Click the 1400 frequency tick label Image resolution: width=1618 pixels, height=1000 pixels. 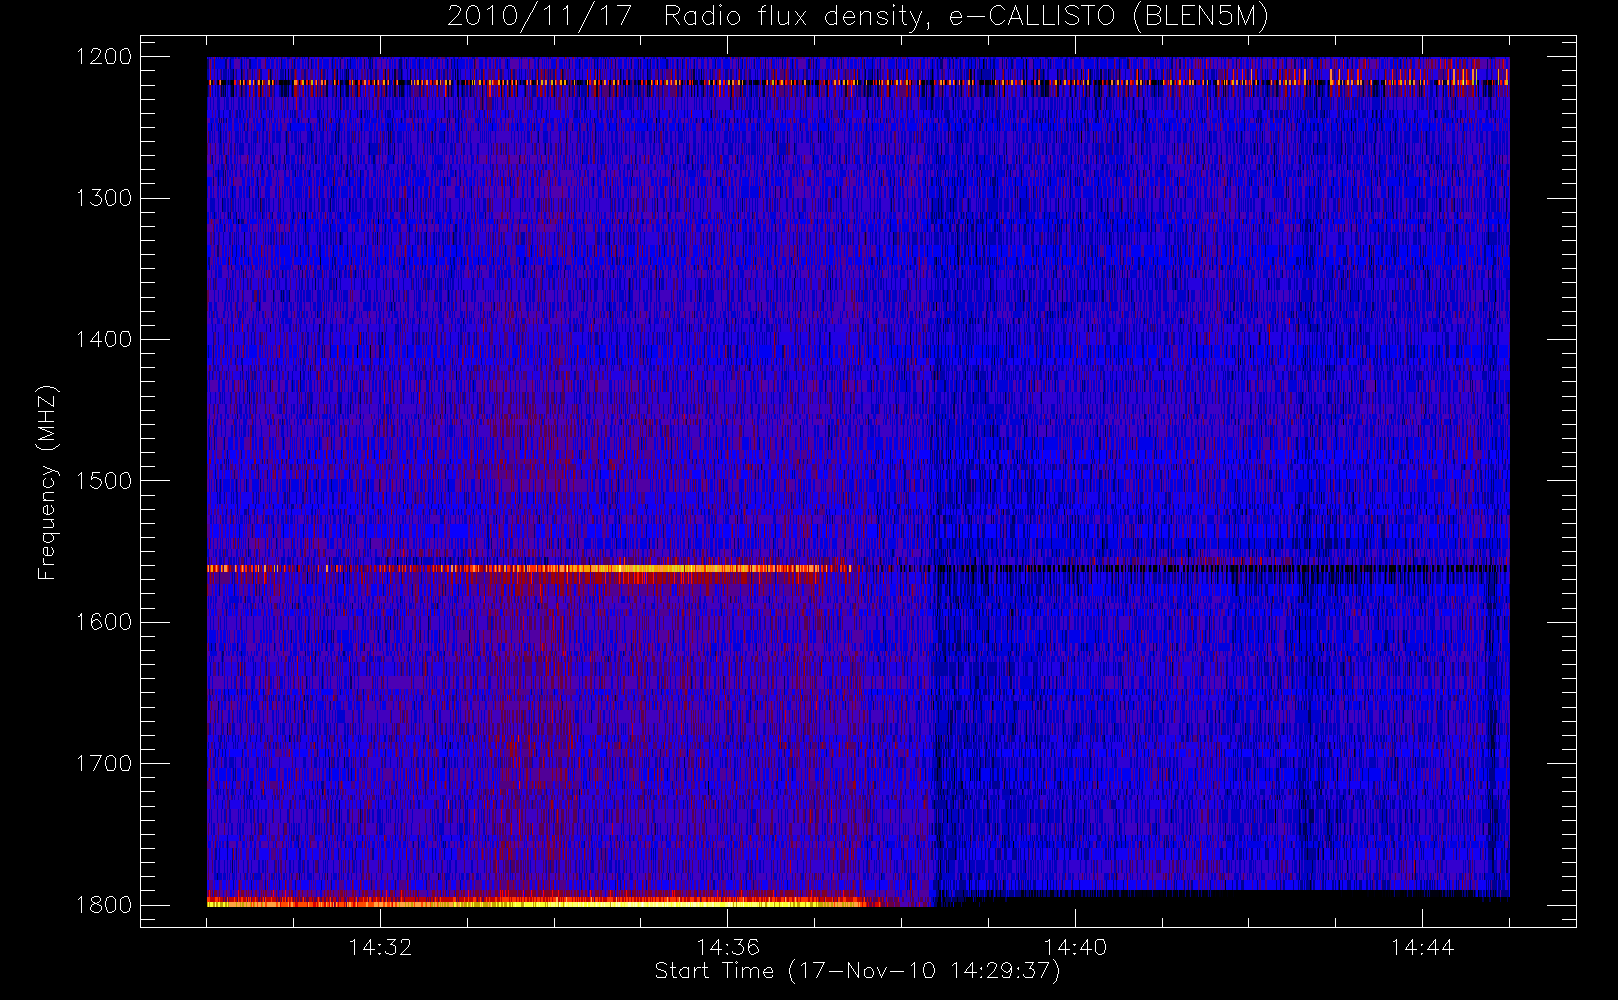[104, 340]
